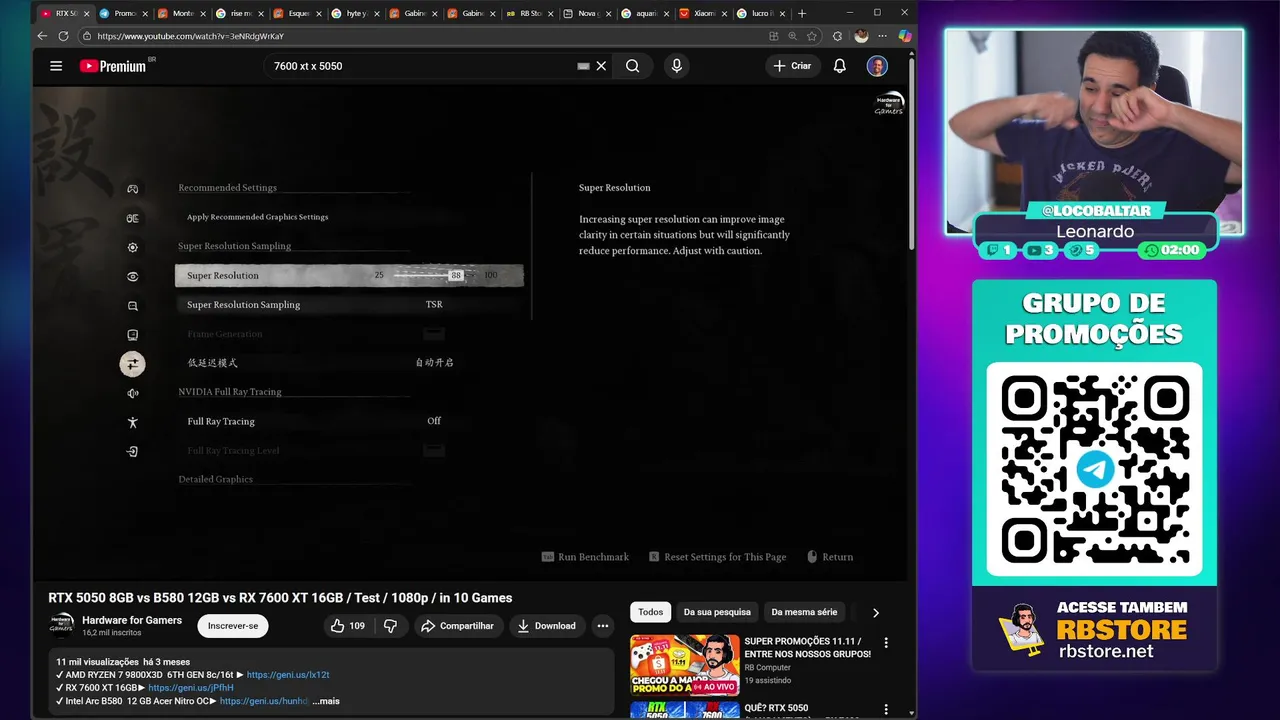Viewport: 1280px width, 720px height.
Task: Adjust the Super Resolution slider at 88
Action: point(456,275)
